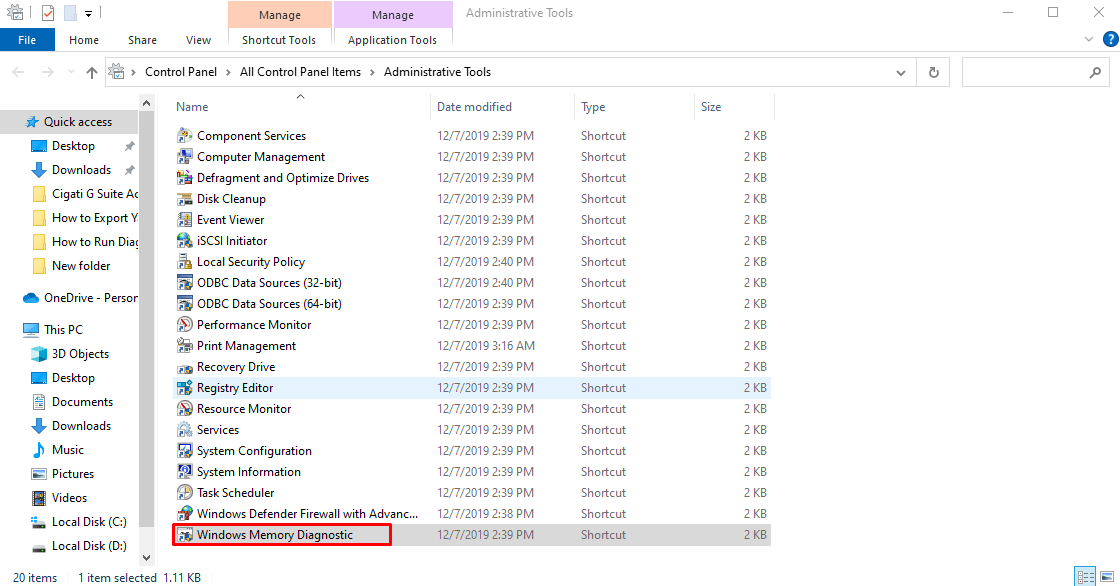1120x586 pixels.
Task: Open Local Disk (D:) drive
Action: (x=79, y=546)
